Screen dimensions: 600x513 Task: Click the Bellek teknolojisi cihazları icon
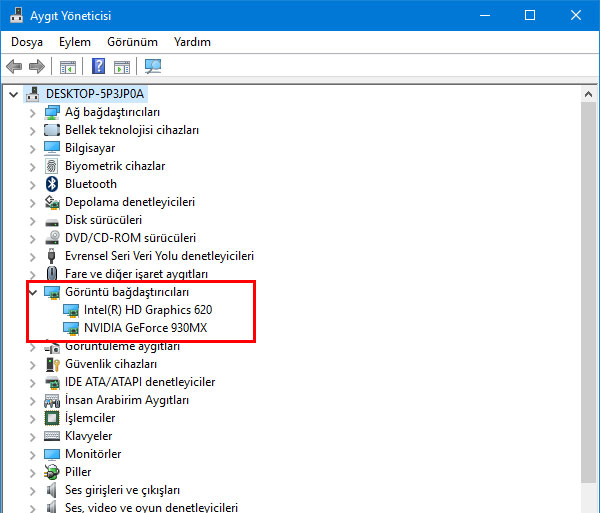(x=52, y=130)
